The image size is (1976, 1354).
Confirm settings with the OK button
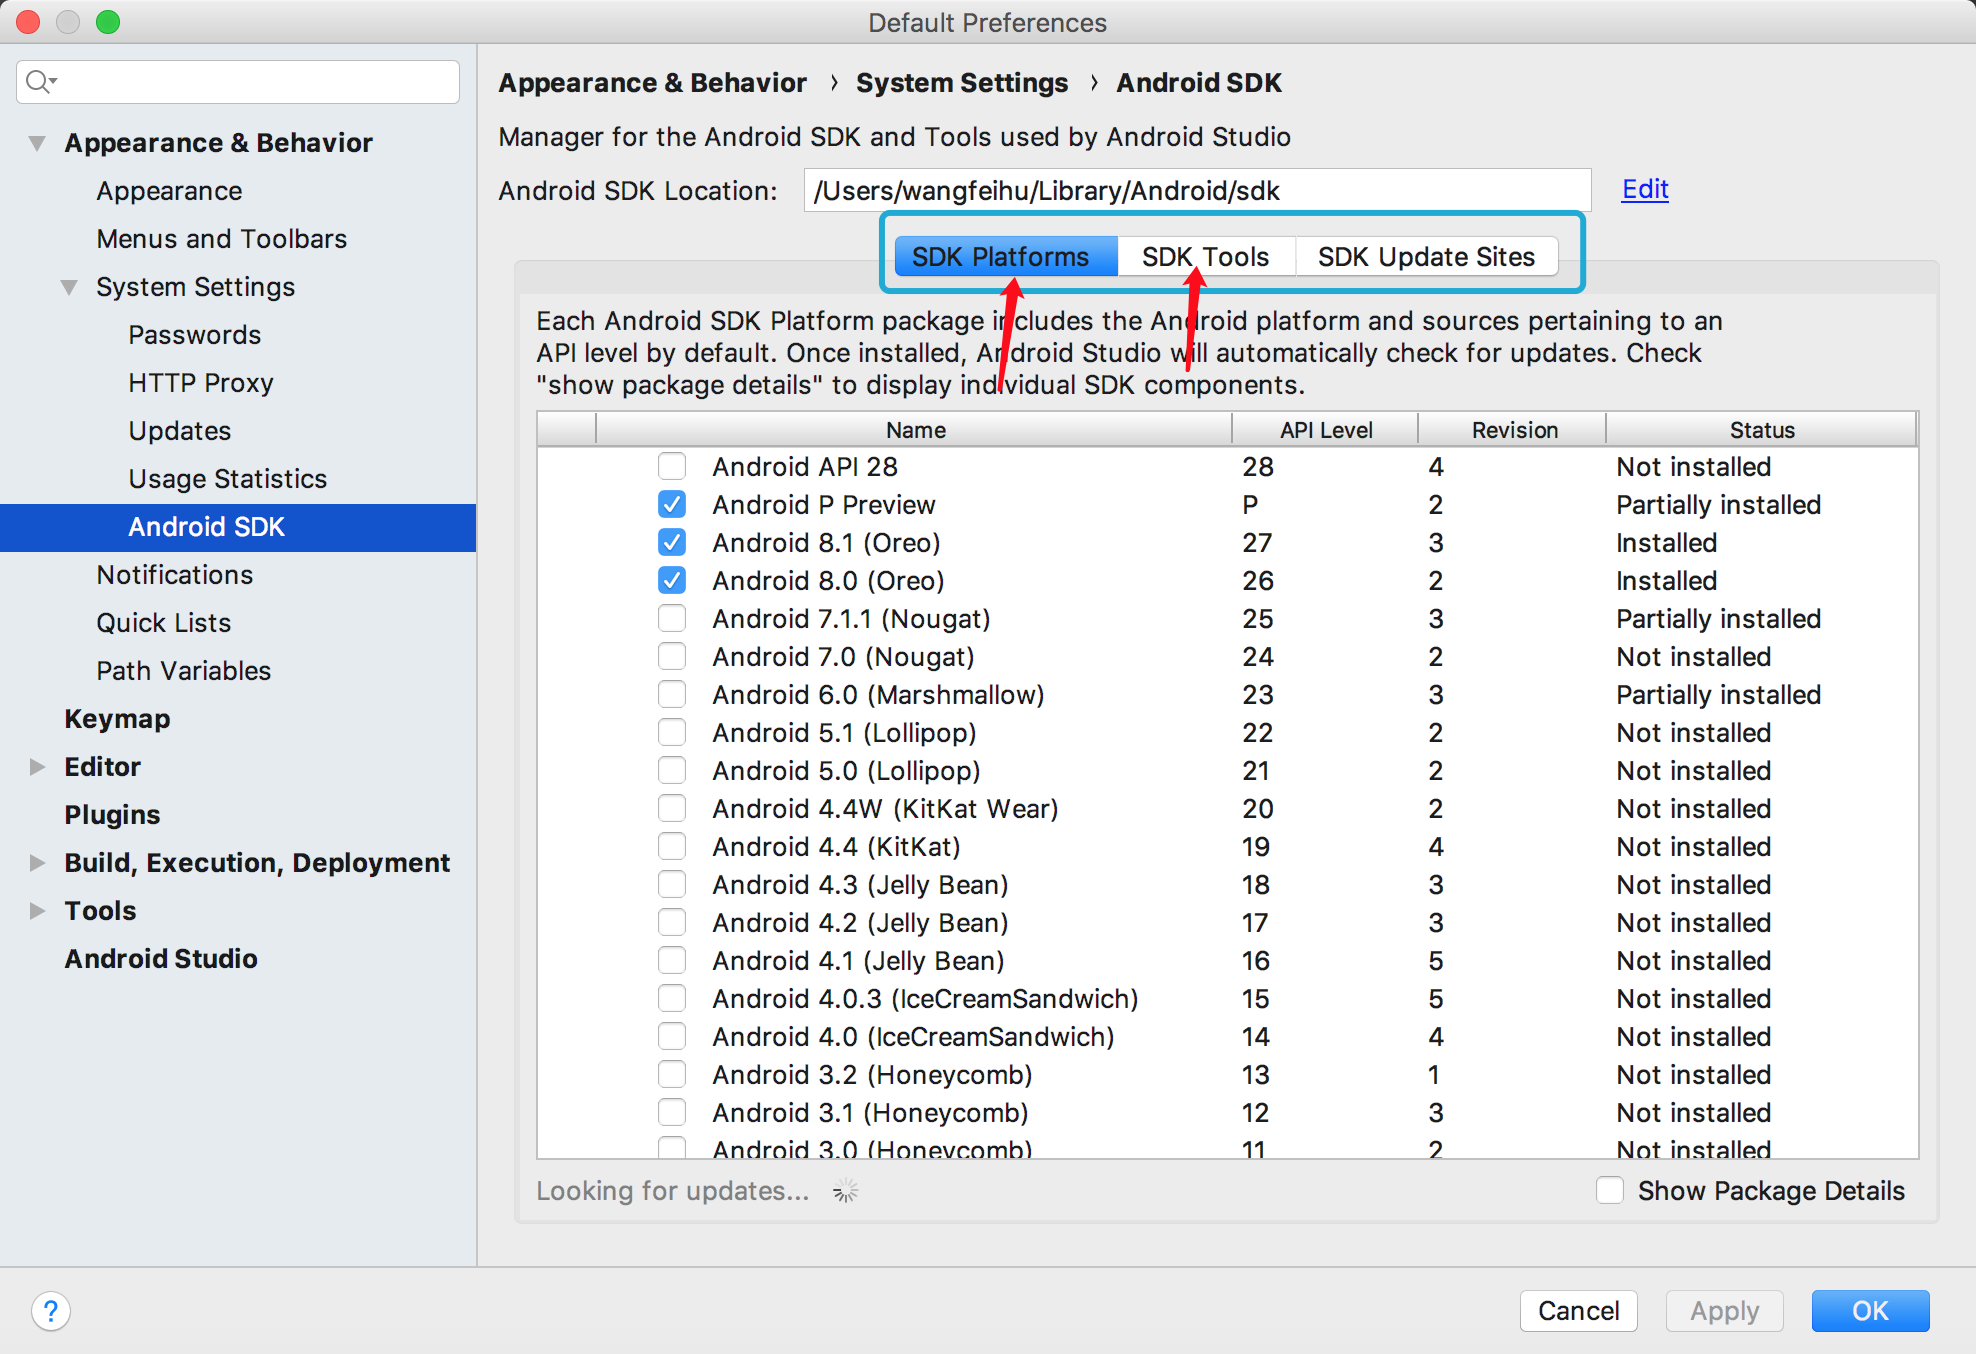pyautogui.click(x=1869, y=1310)
